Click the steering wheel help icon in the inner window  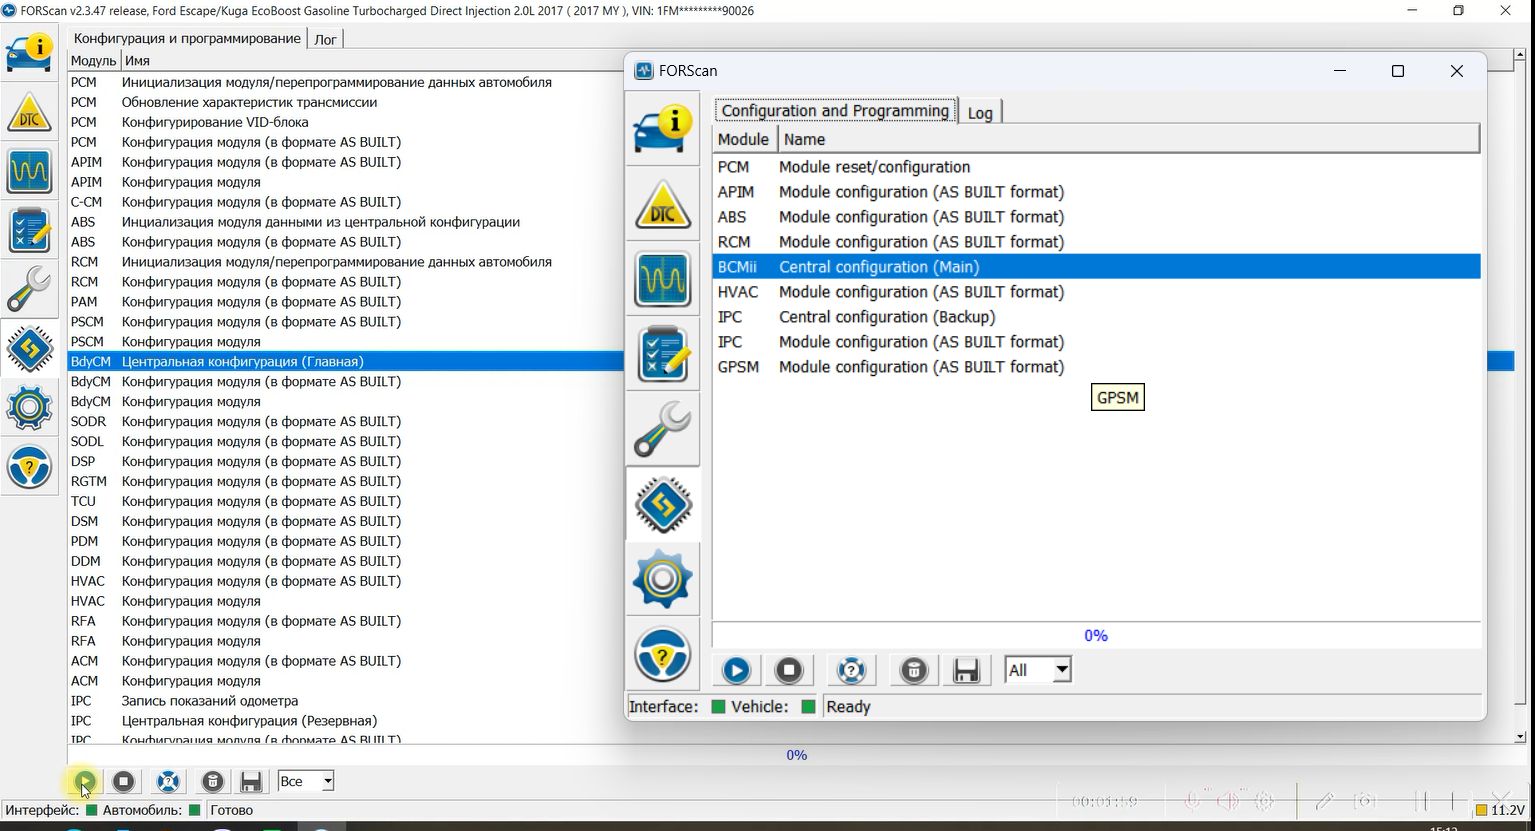coord(662,654)
